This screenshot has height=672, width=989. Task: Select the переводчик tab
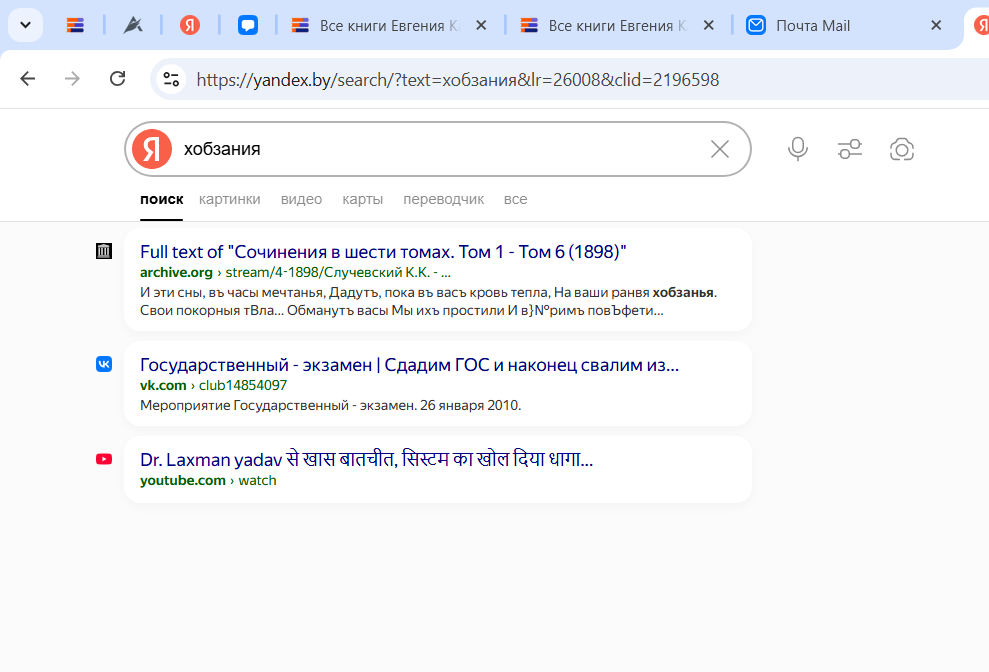[x=443, y=199]
